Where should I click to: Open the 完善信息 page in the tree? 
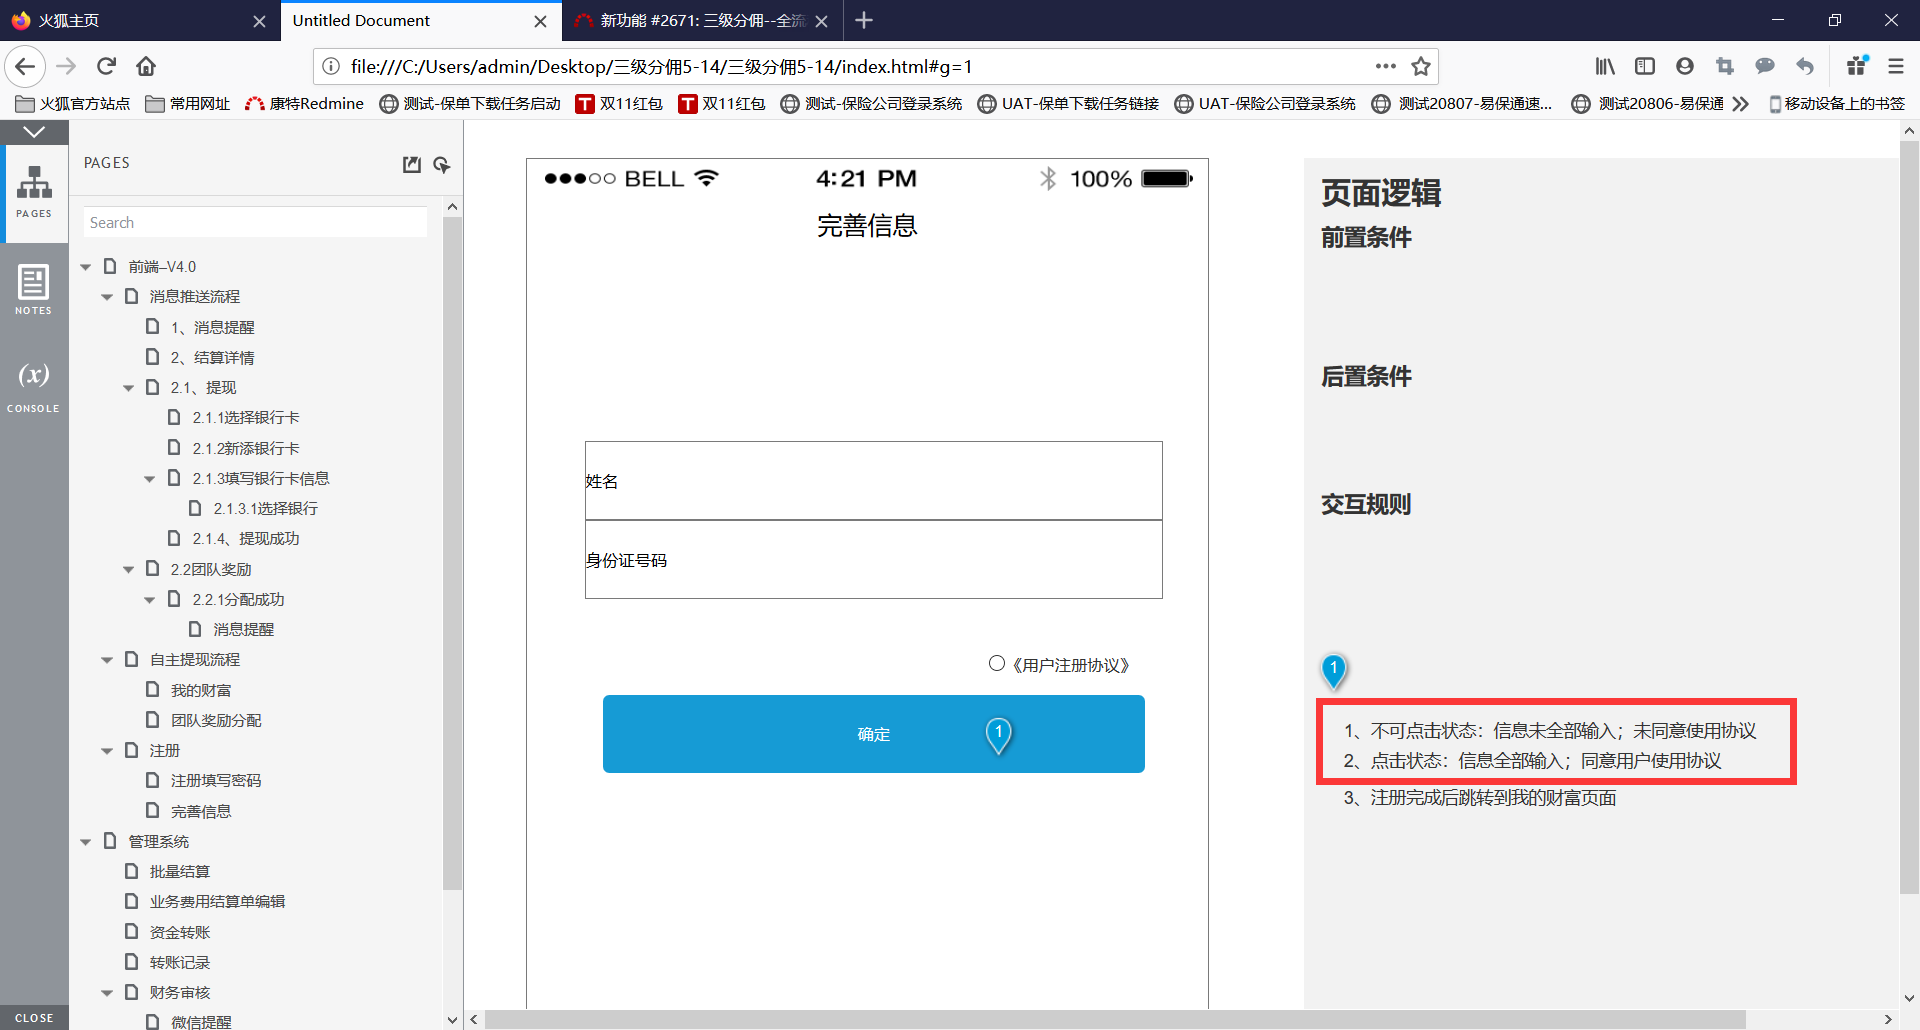(201, 812)
